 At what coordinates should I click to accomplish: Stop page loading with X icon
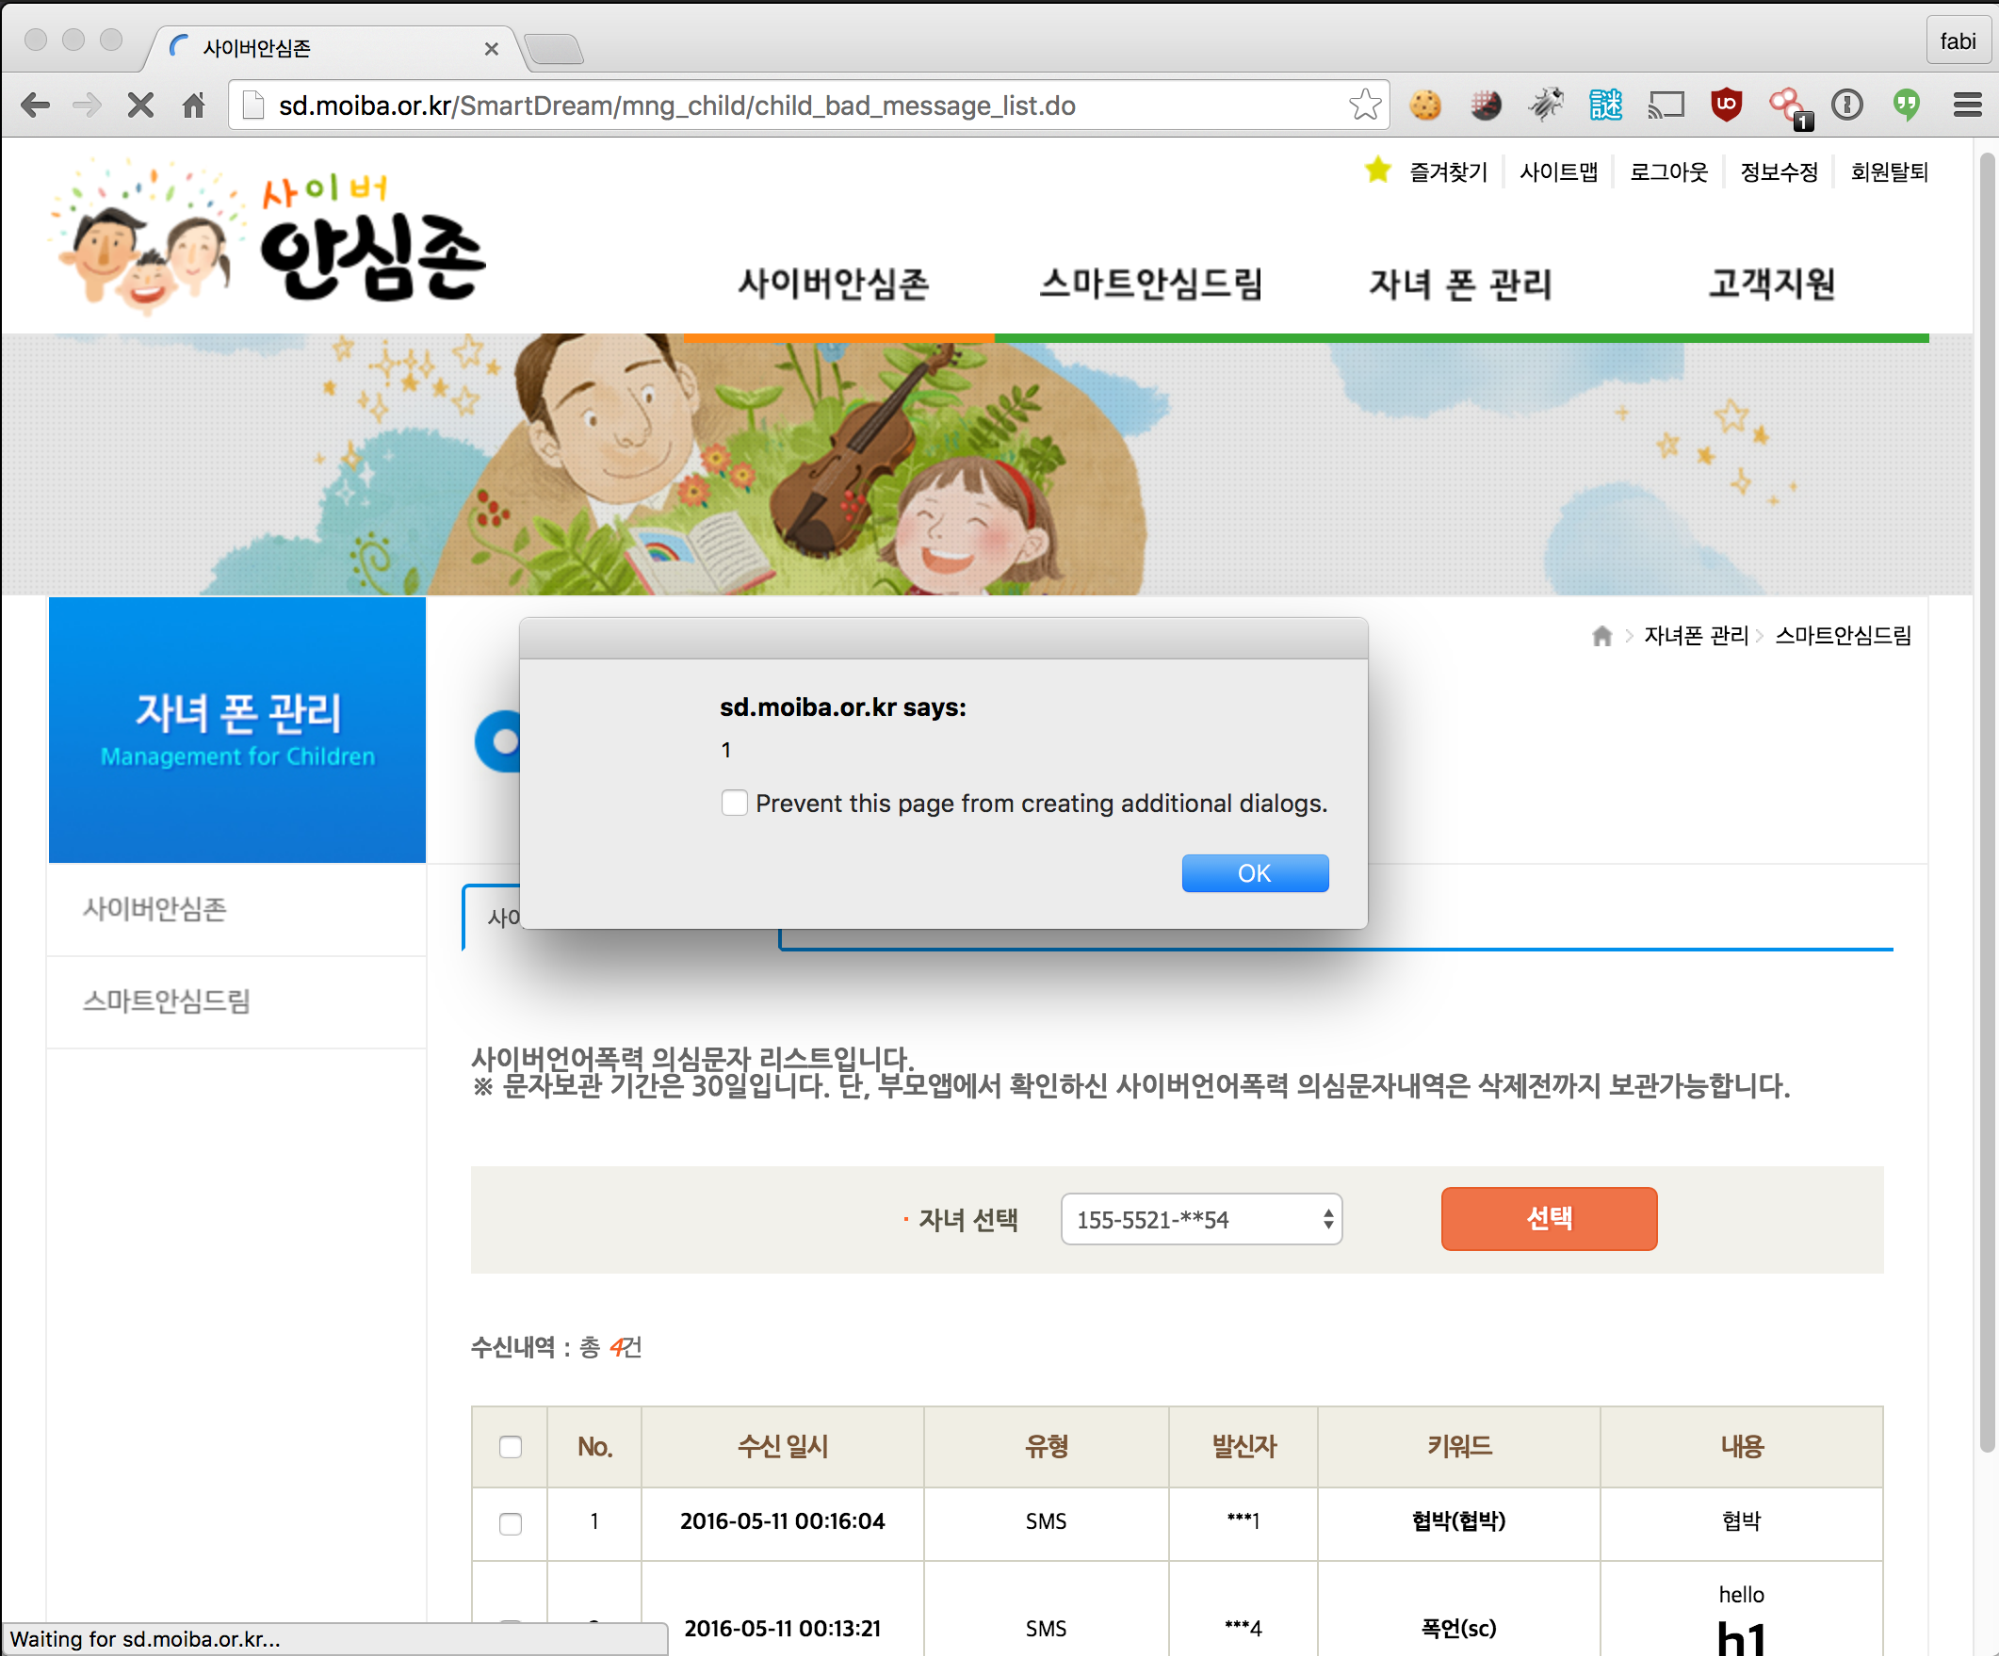click(x=141, y=105)
